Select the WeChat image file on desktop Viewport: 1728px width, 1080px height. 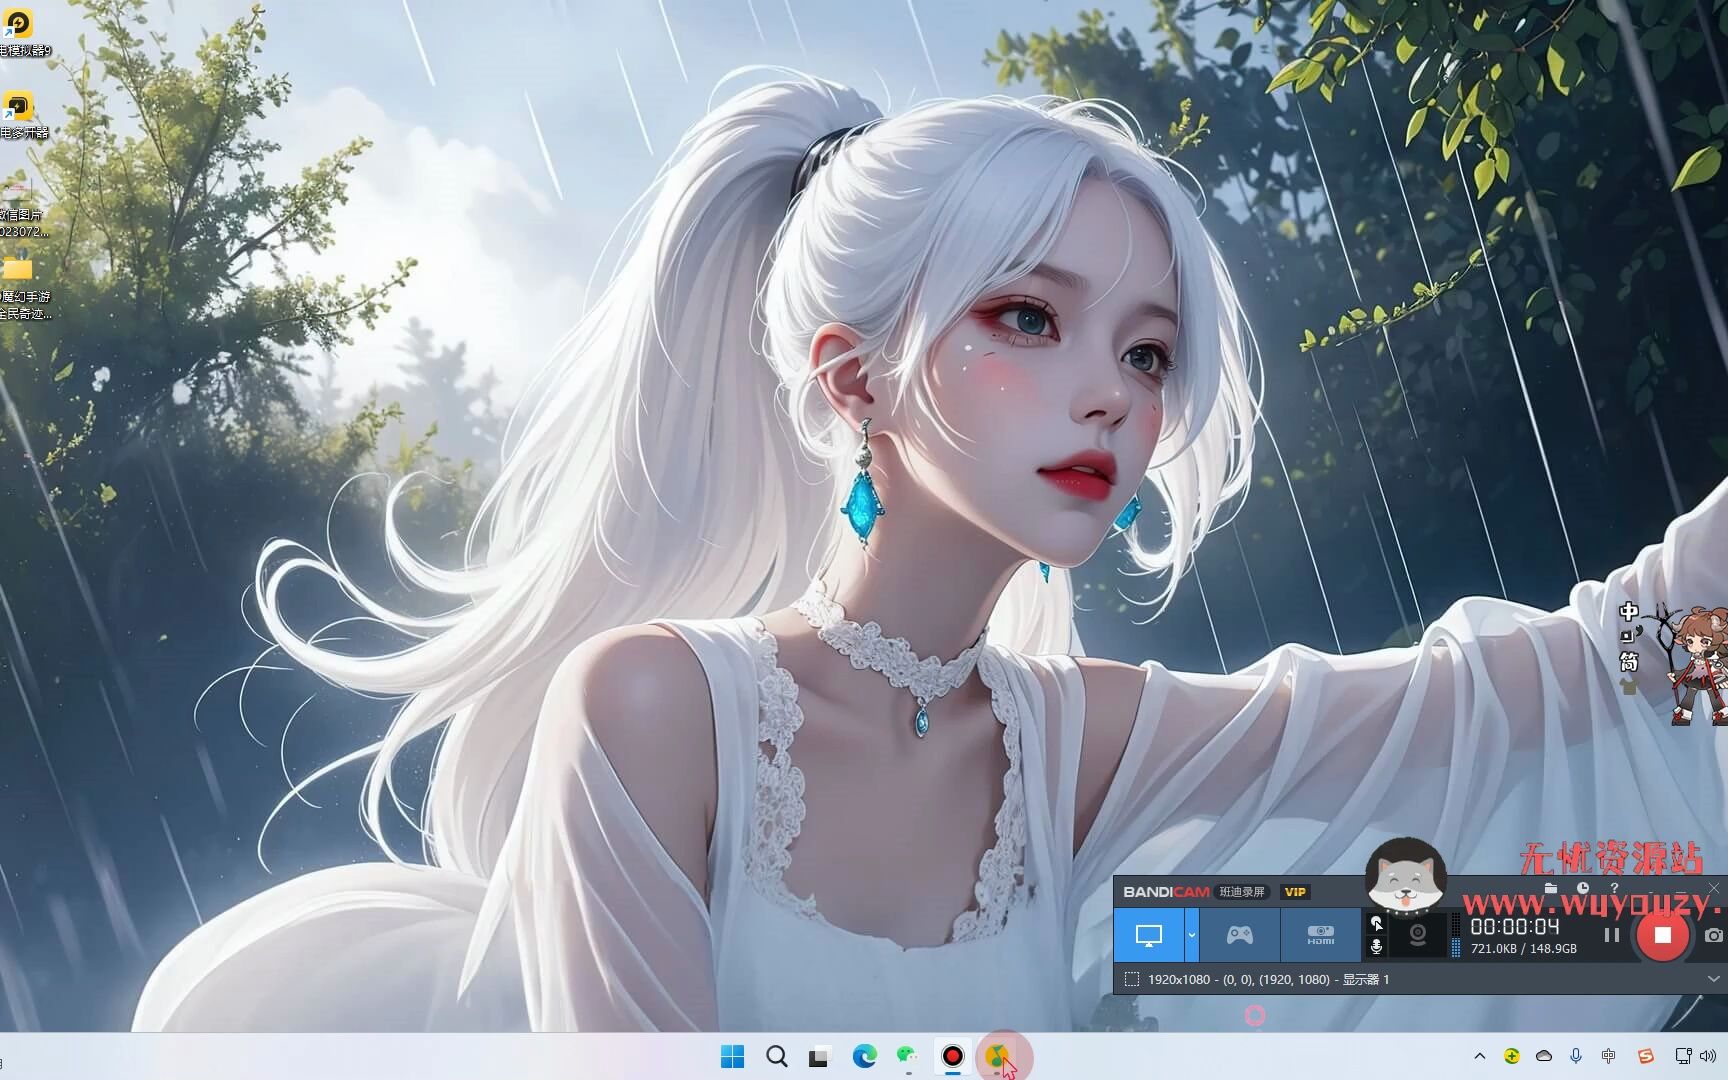[22, 207]
